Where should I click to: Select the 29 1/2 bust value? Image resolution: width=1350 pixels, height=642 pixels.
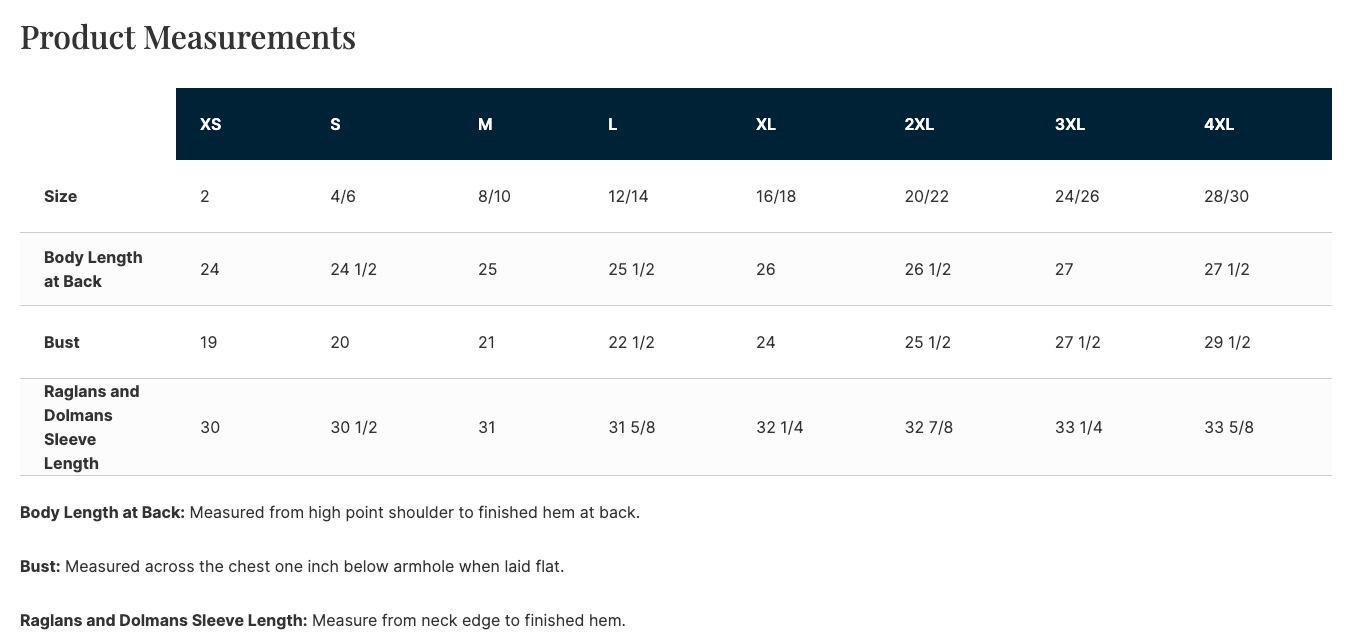tap(1227, 342)
